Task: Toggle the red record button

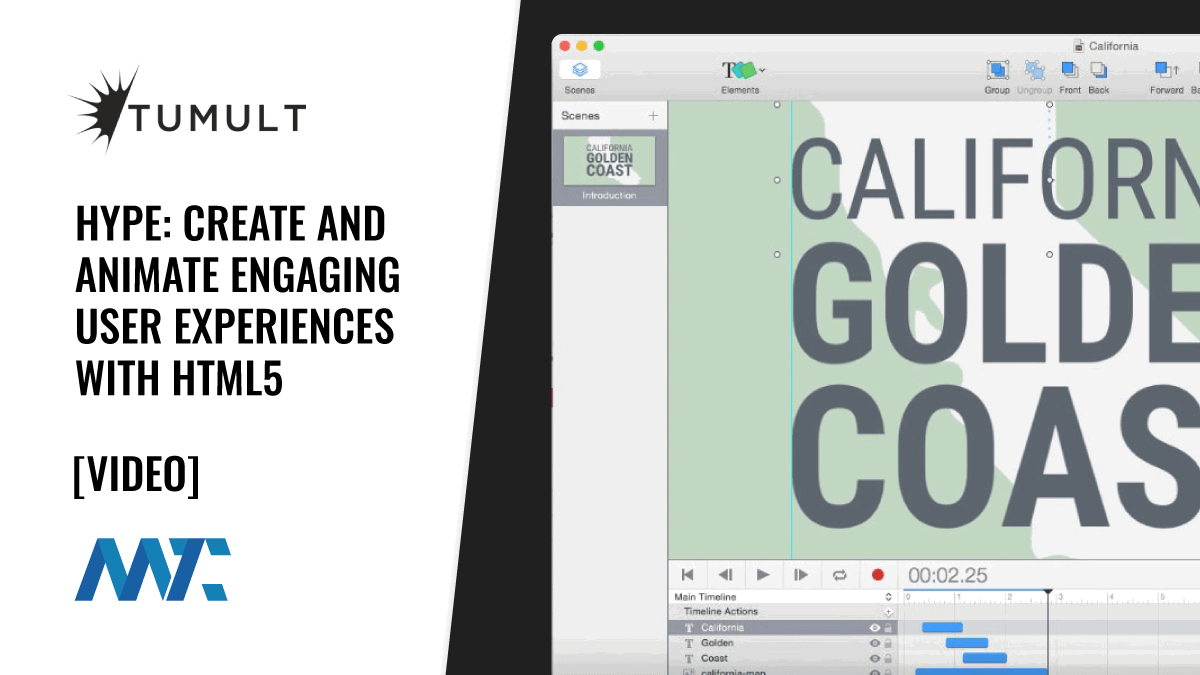Action: click(878, 574)
